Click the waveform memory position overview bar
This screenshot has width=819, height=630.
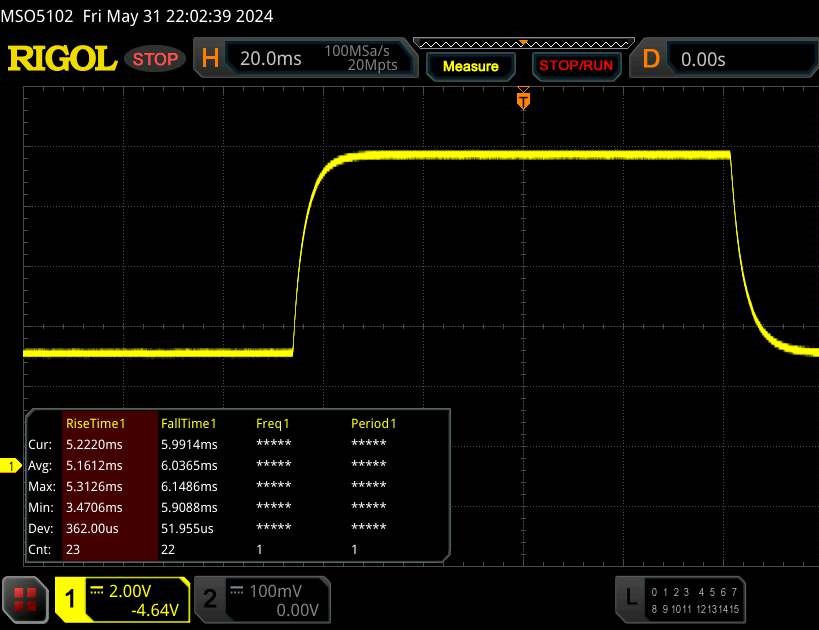(522, 43)
